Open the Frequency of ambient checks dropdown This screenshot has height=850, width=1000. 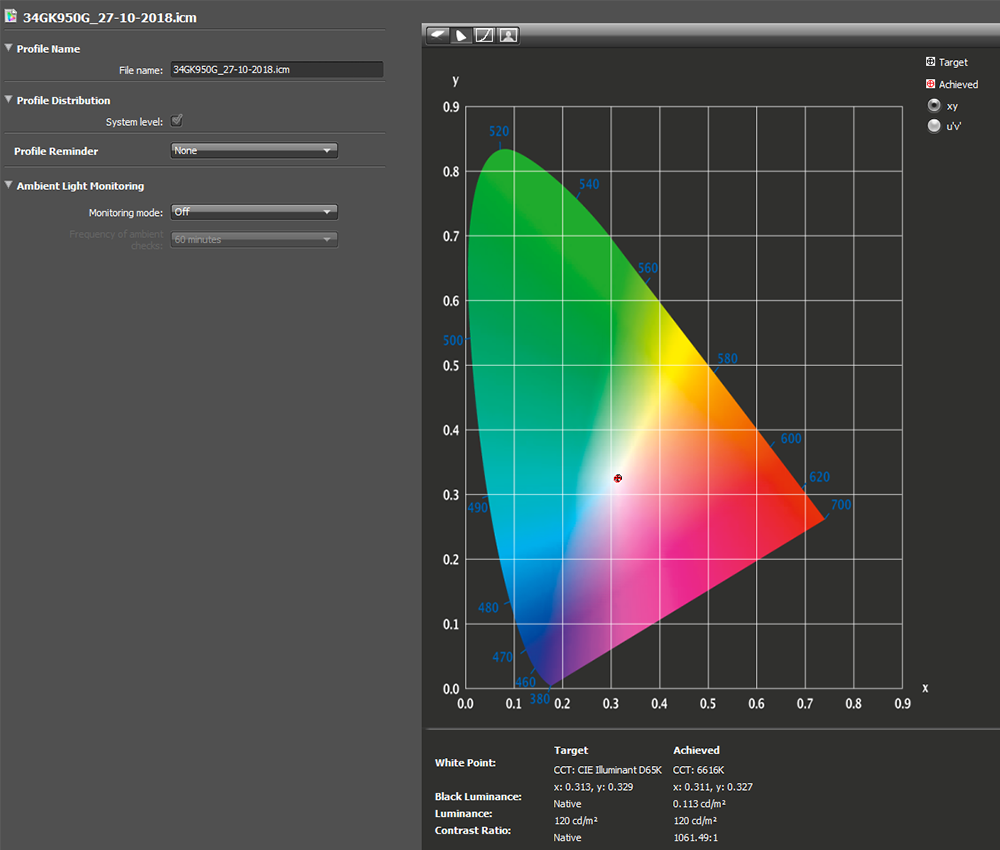click(x=254, y=240)
